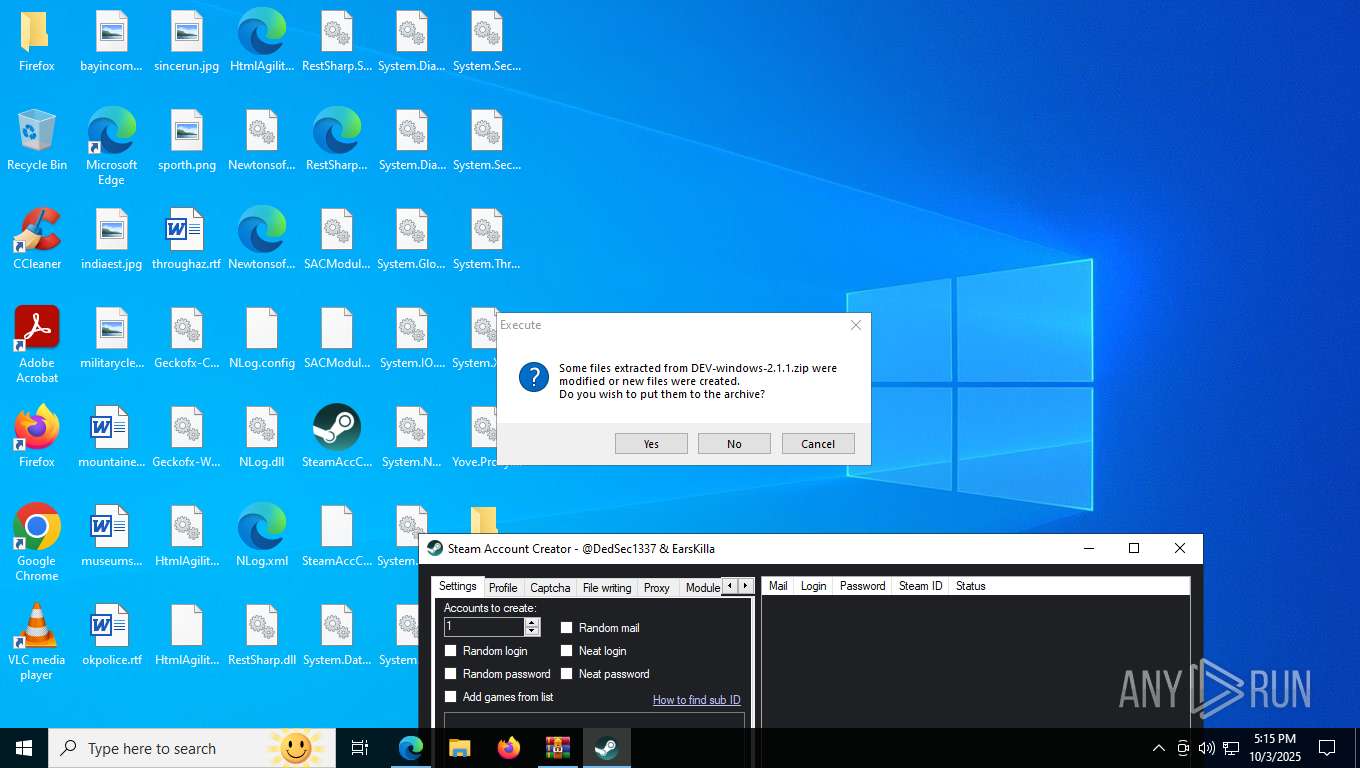The image size is (1360, 768).
Task: Open Firefox from the taskbar
Action: [509, 748]
